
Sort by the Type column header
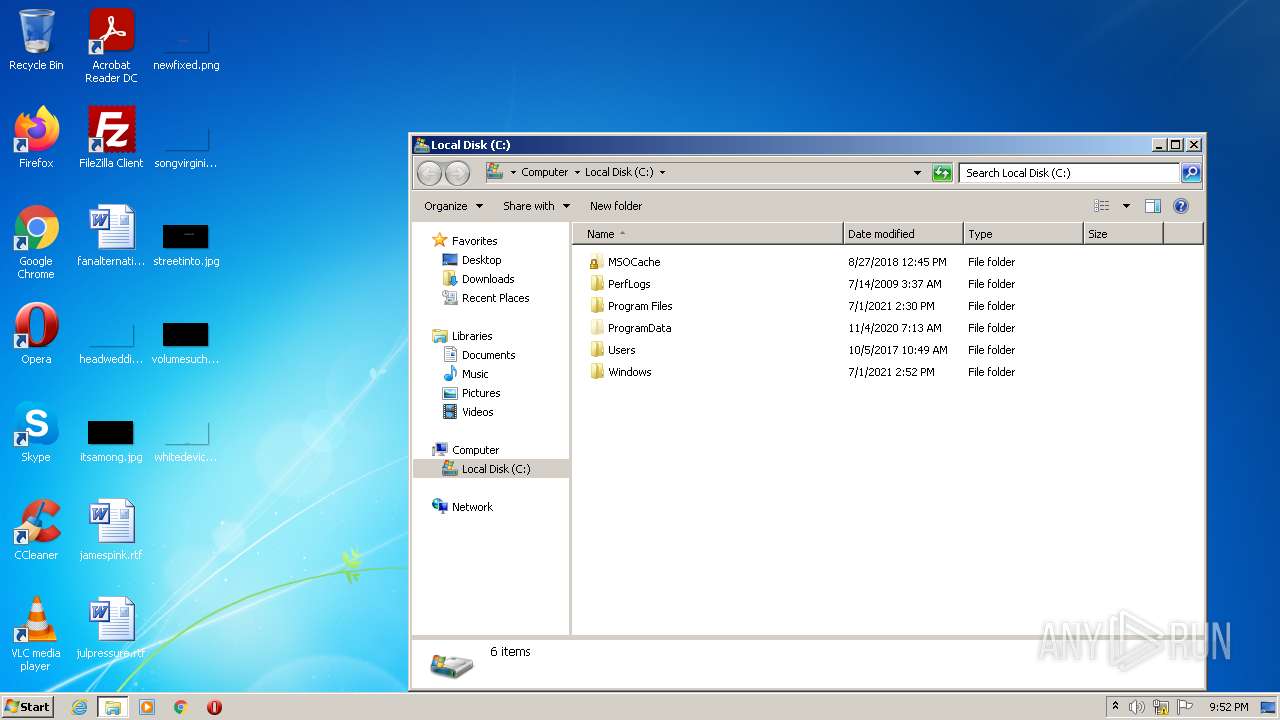pyautogui.click(x=1023, y=234)
